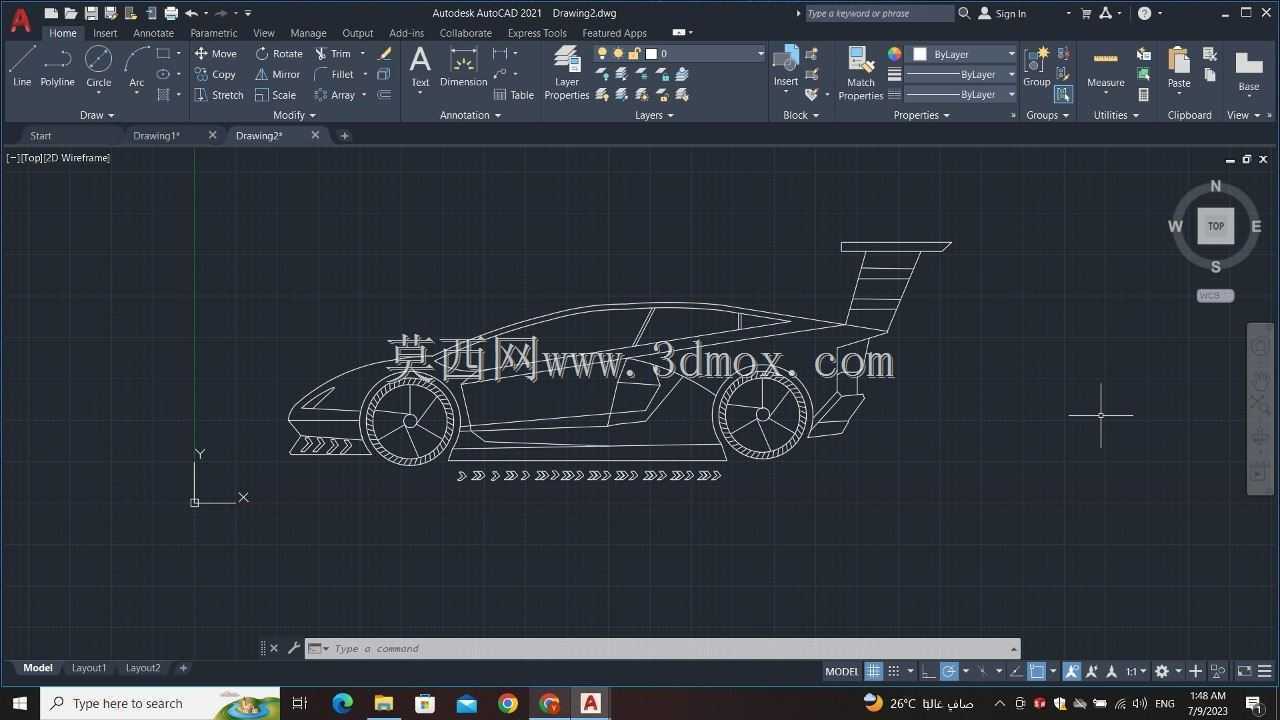Screen dimensions: 1280x720
Task: Activate the Trim command
Action: 333,53
